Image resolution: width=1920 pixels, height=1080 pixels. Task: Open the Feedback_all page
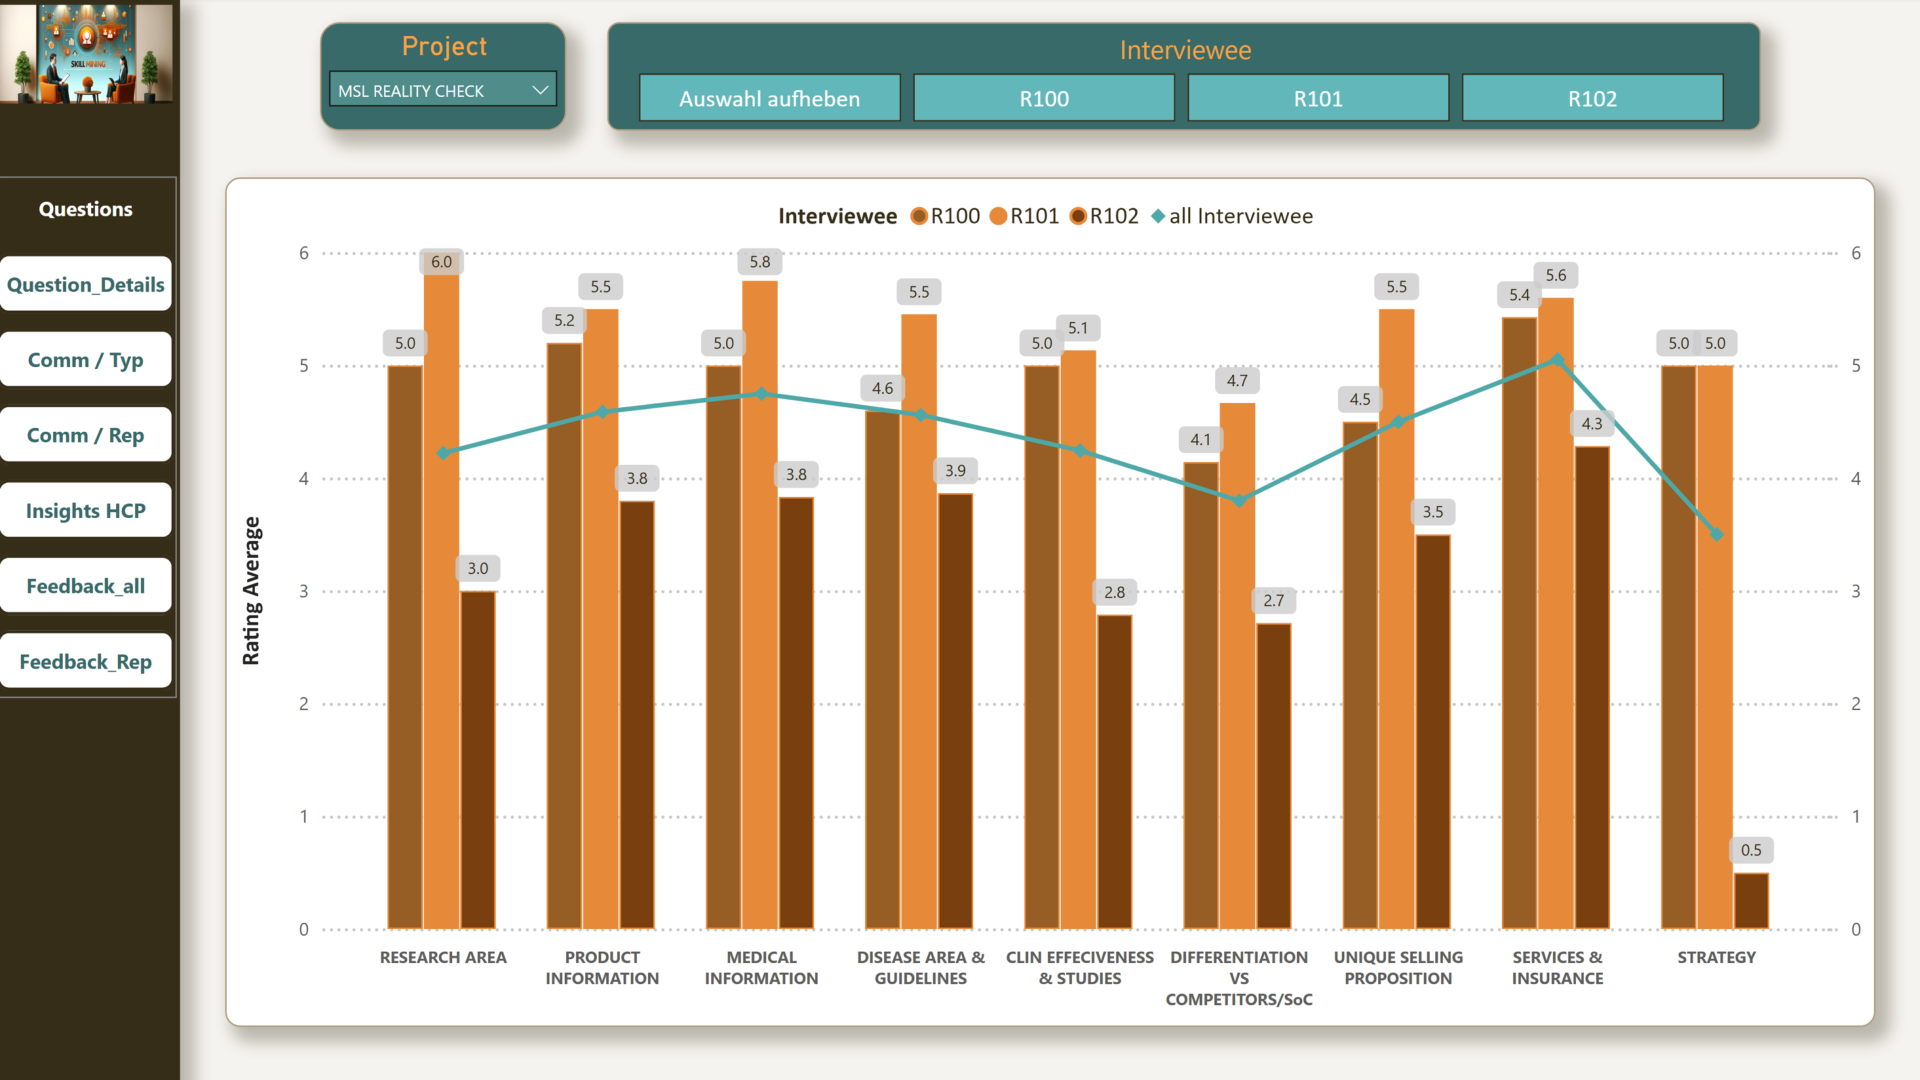coord(86,585)
